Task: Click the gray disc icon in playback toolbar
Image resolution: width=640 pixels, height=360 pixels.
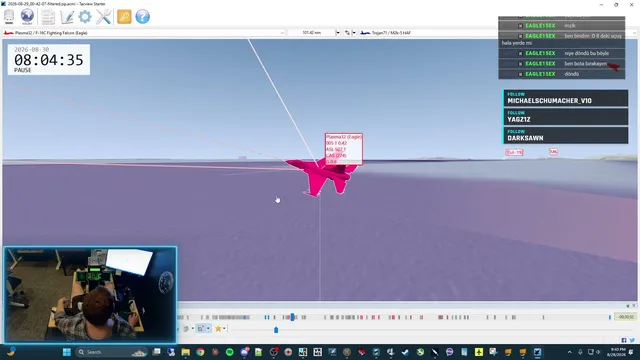Action: click(x=186, y=328)
